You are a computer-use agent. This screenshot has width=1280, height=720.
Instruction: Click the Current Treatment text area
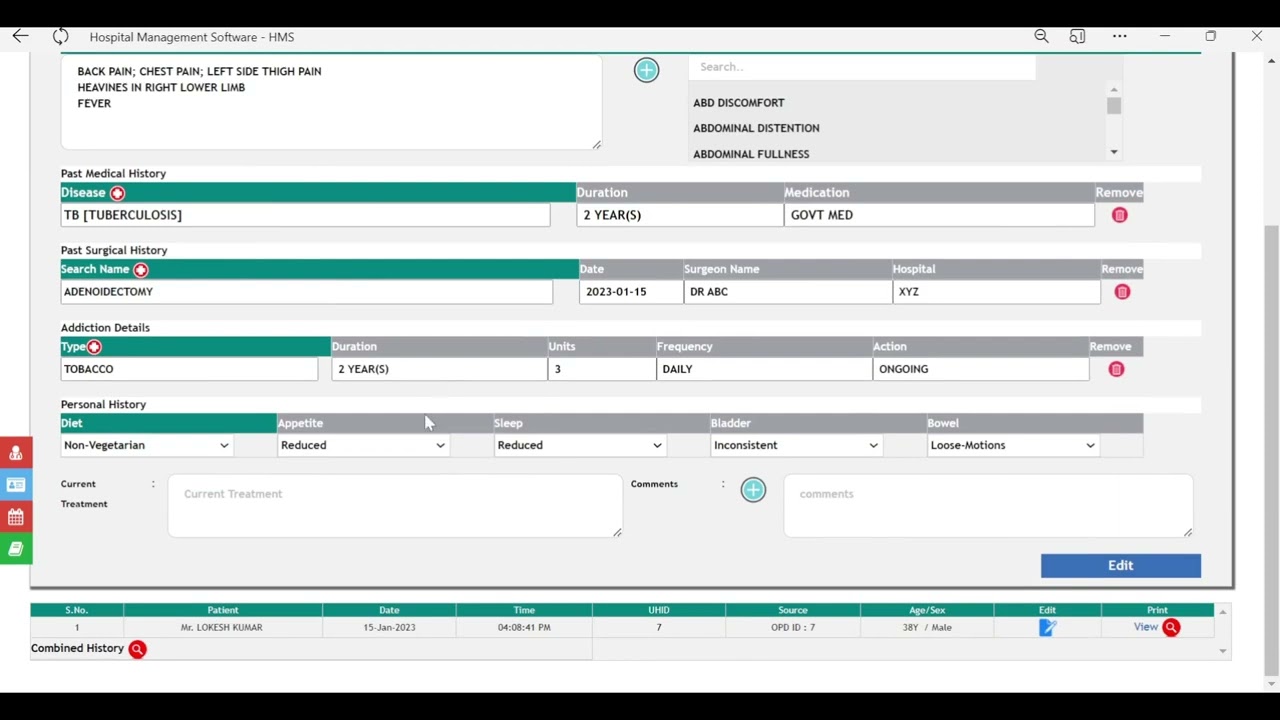pyautogui.click(x=395, y=506)
